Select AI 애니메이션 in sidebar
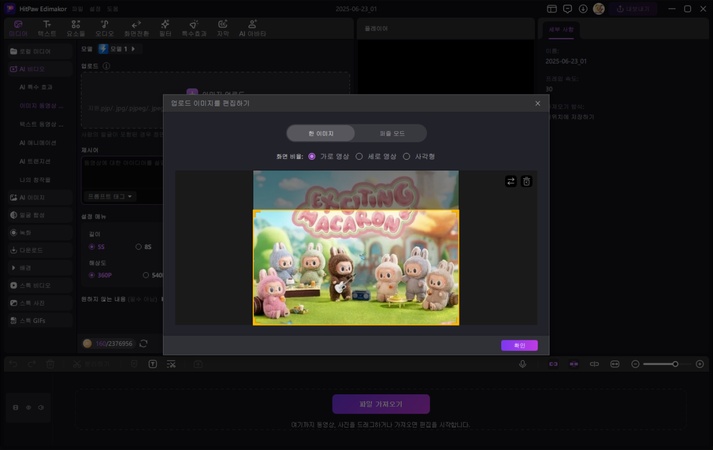 pos(38,143)
